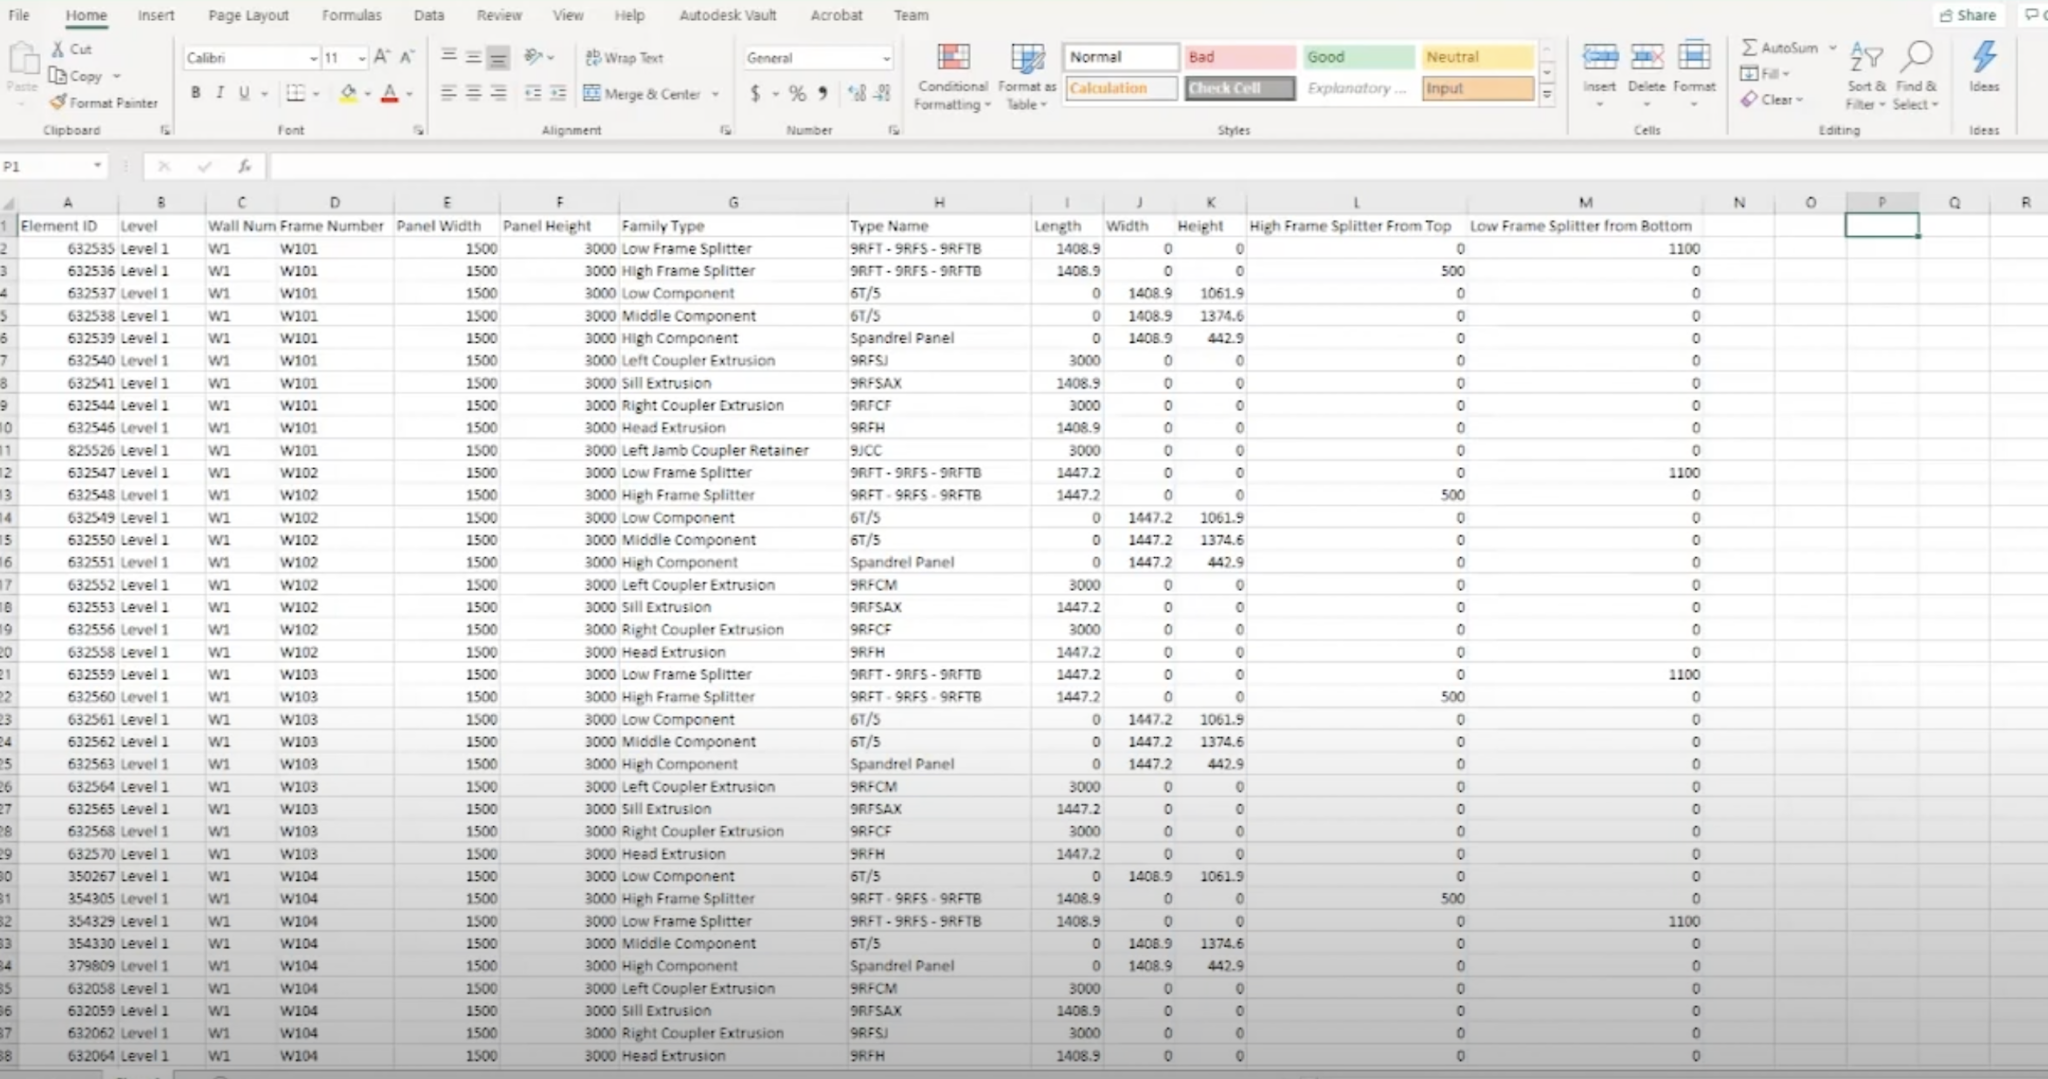Apply bold formatting from the Font group
2048x1079 pixels.
pyautogui.click(x=195, y=92)
